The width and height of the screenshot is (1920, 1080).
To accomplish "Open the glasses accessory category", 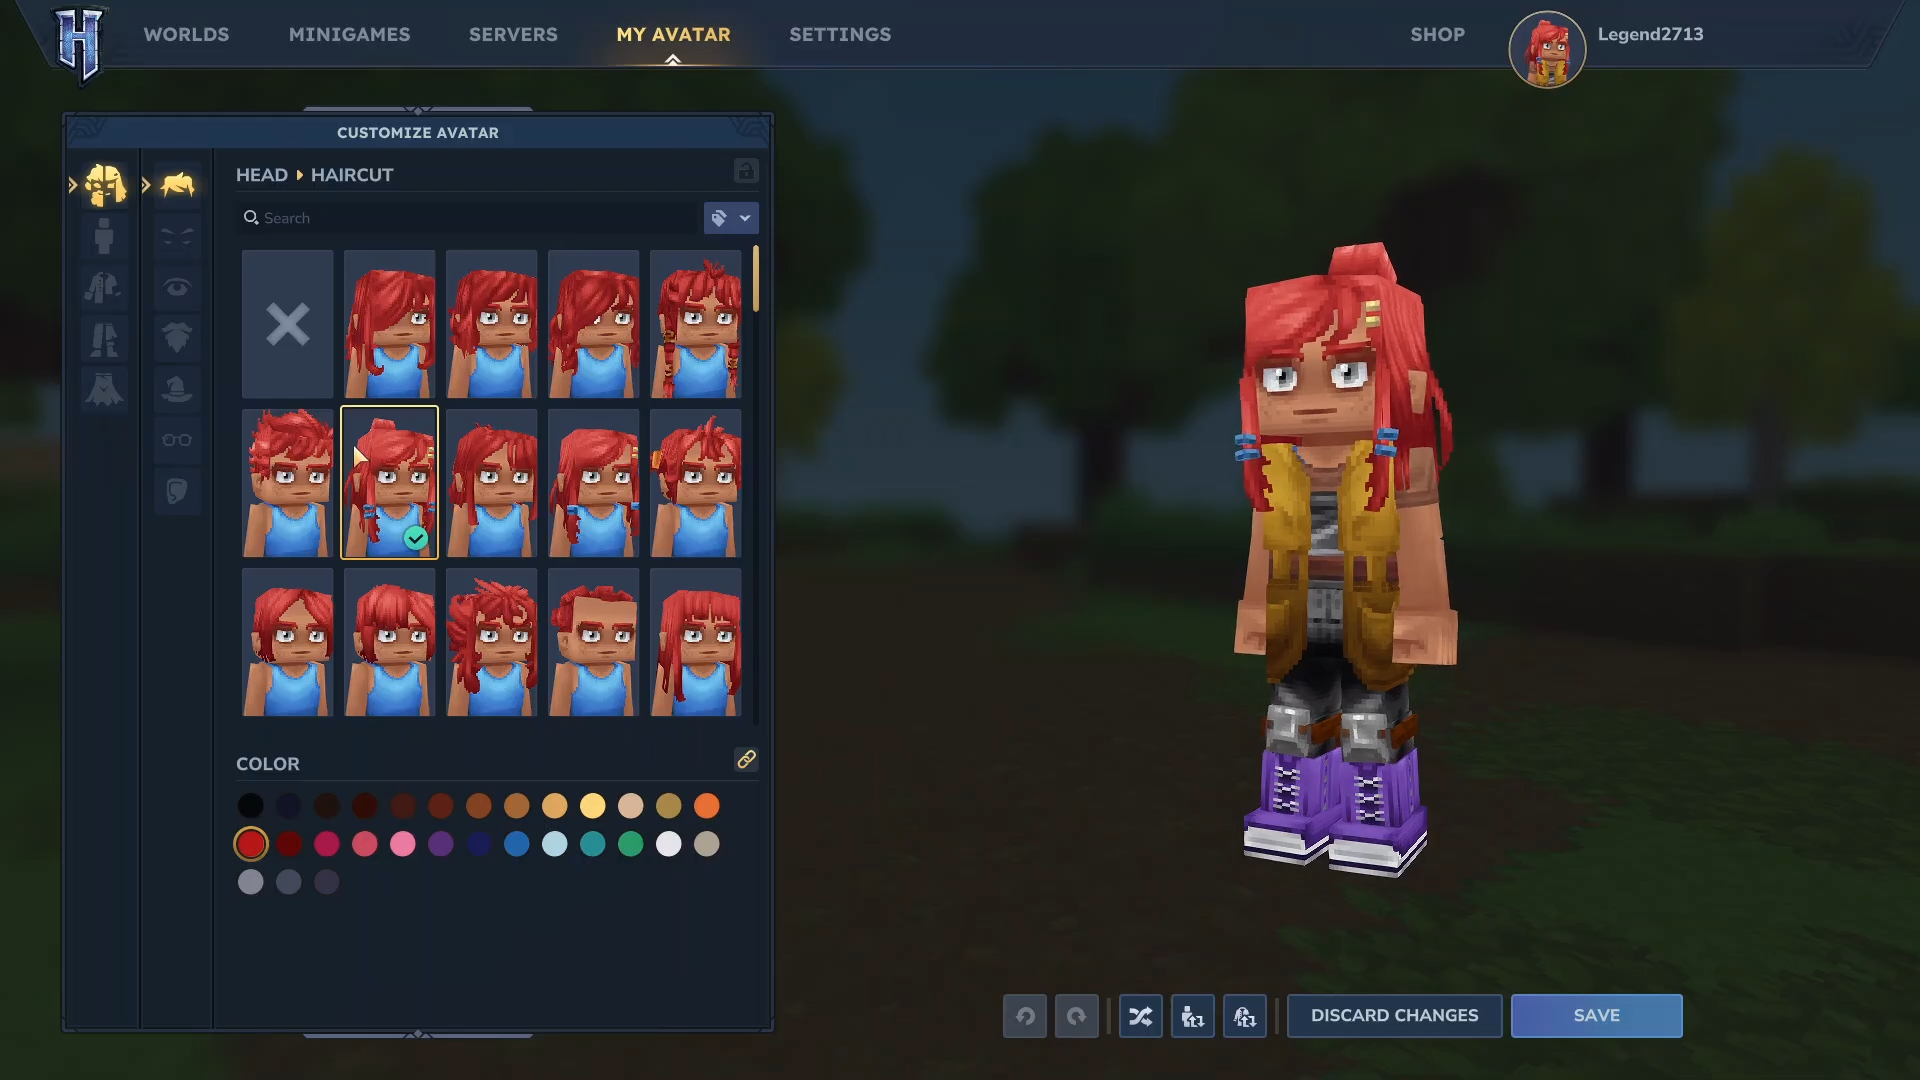I will [177, 440].
